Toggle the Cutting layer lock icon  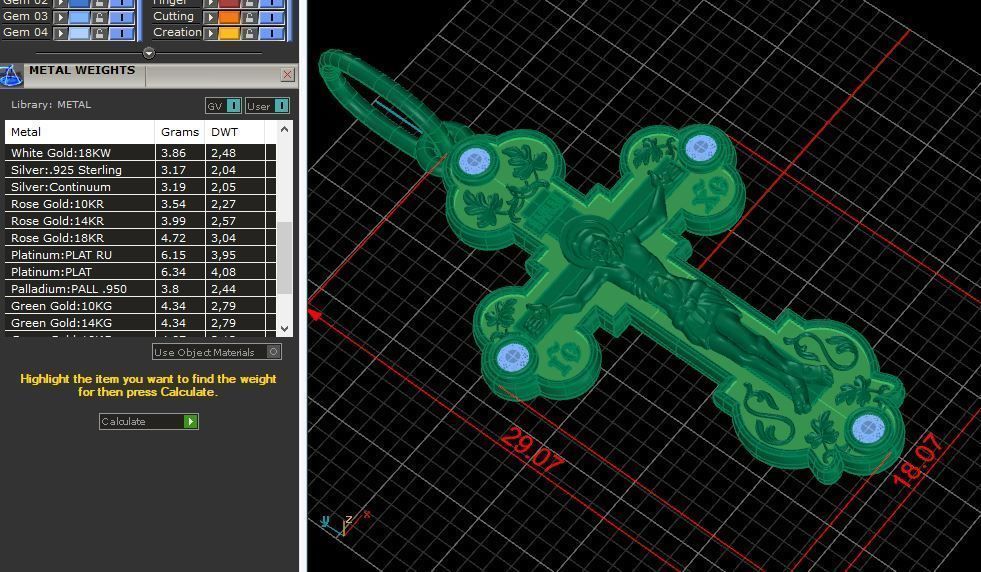[x=249, y=17]
